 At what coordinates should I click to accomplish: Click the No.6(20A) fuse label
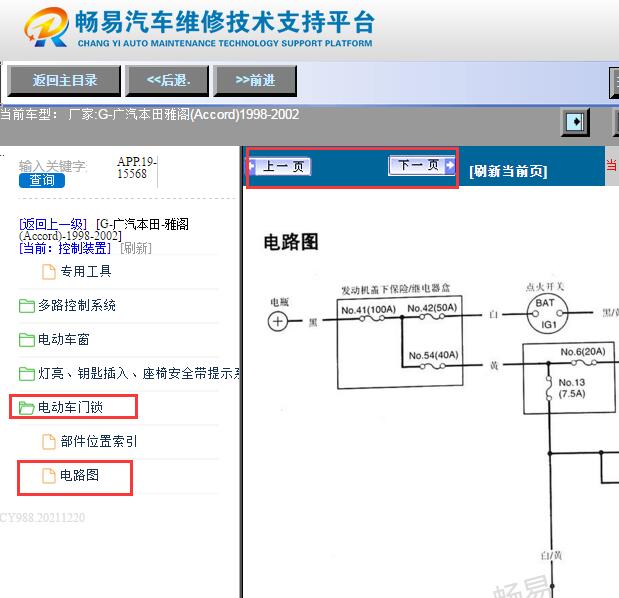[583, 351]
